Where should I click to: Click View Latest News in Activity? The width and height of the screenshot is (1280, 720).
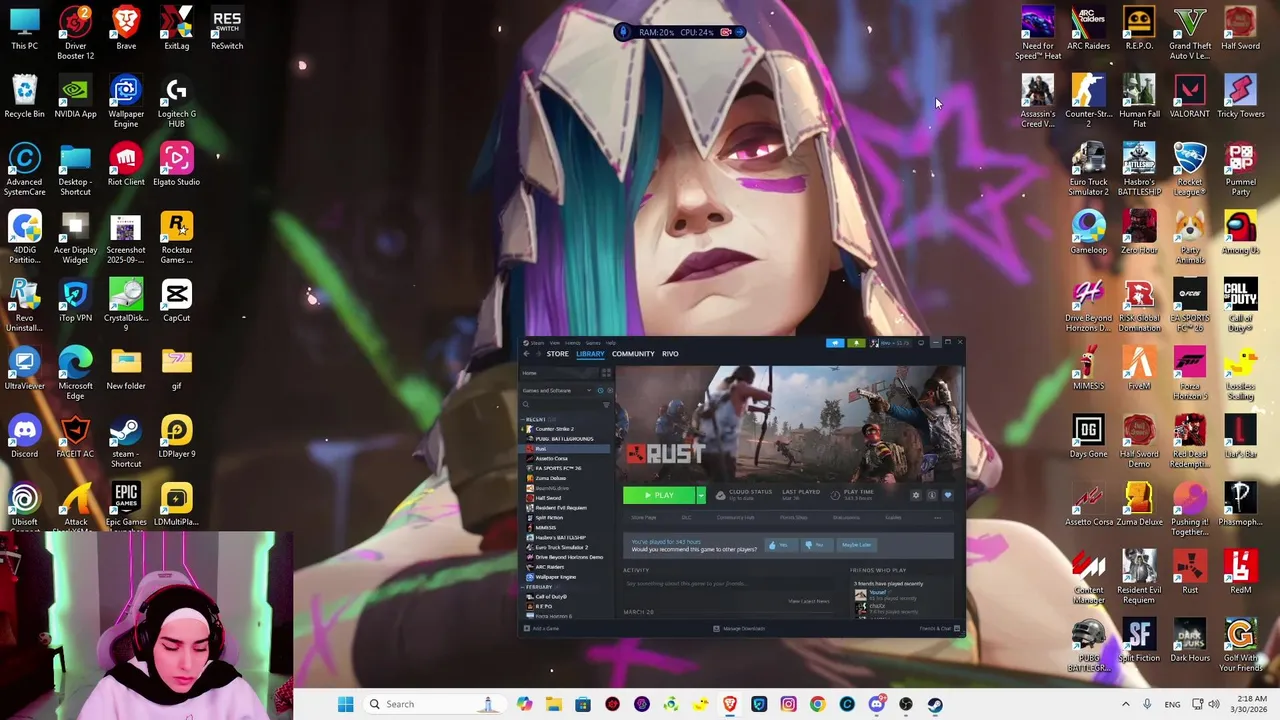(809, 601)
